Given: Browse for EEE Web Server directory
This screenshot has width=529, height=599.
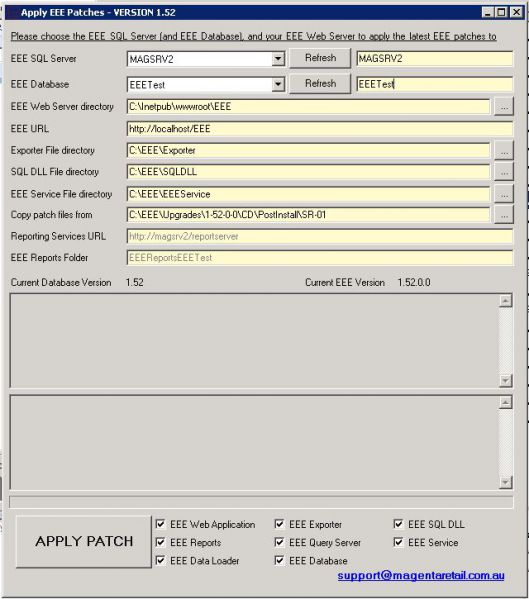Looking at the screenshot, I should click(x=504, y=107).
